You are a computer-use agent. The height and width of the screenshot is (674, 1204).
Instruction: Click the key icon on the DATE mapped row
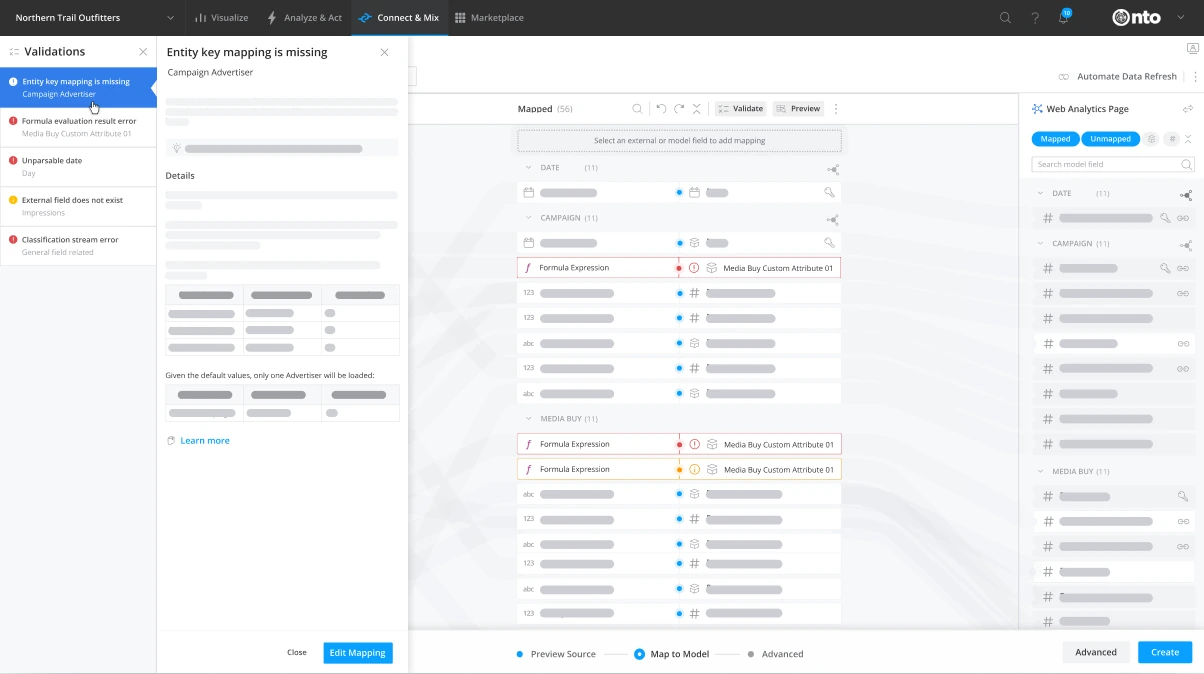click(x=829, y=192)
